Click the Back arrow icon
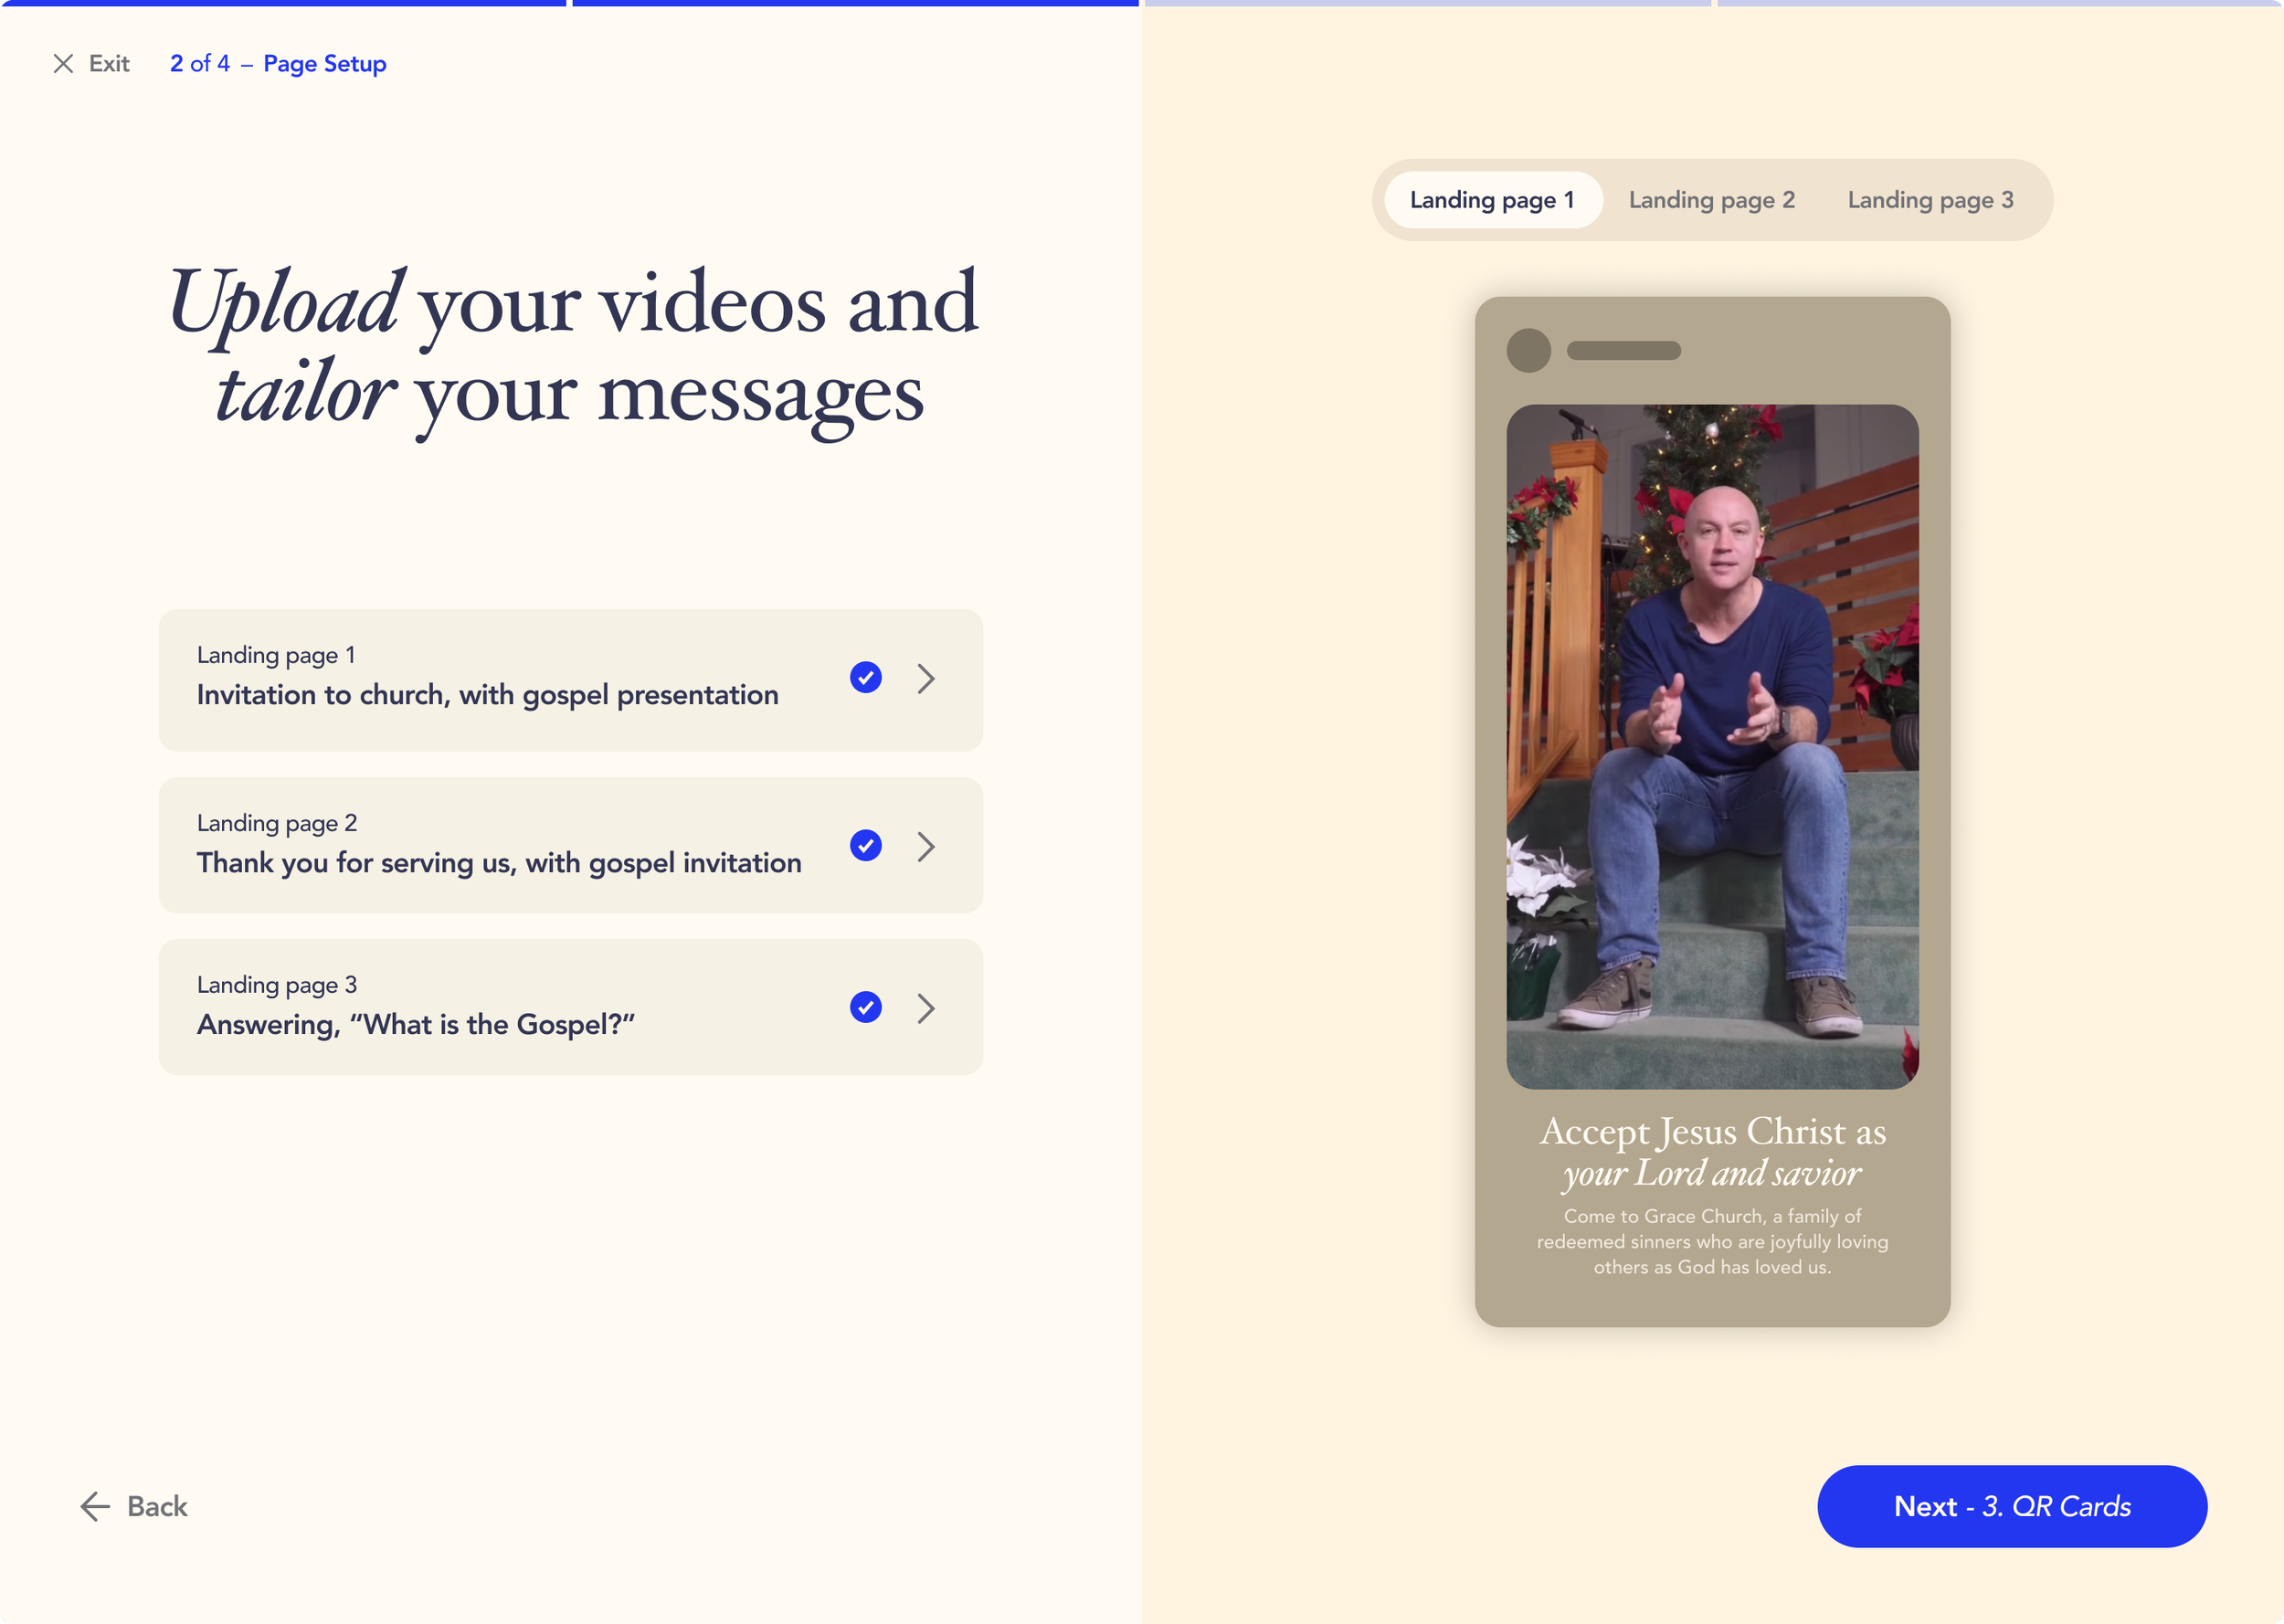 click(95, 1506)
